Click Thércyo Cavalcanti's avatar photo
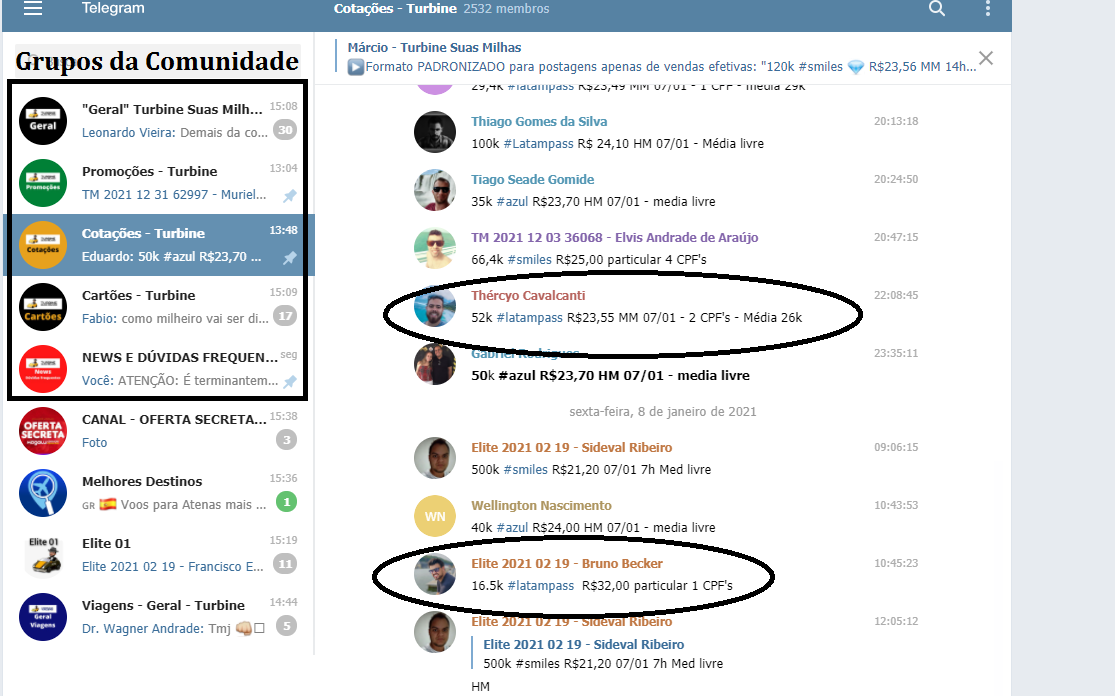The image size is (1115, 696). [x=434, y=306]
